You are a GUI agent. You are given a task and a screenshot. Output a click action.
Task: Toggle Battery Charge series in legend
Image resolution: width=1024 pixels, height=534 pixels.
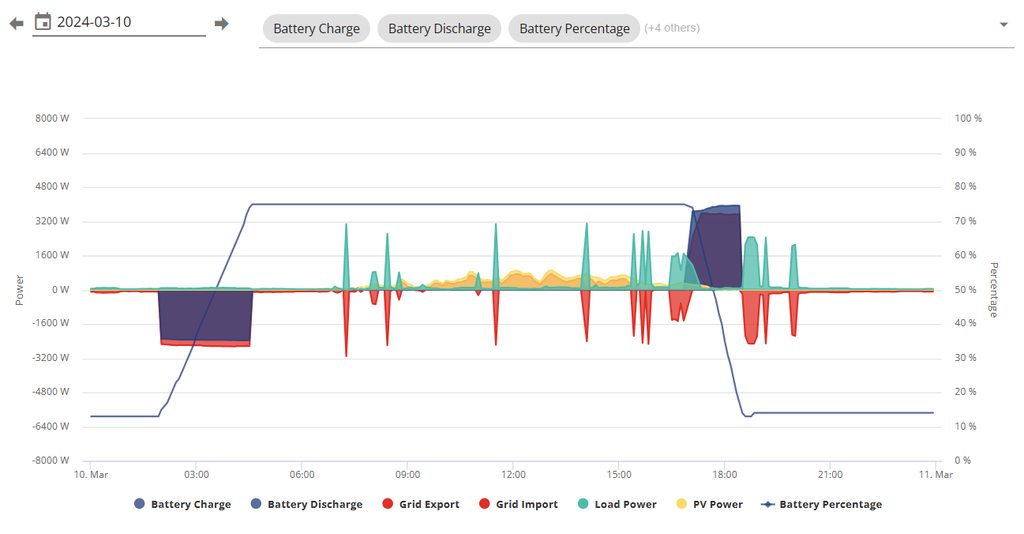[x=190, y=505]
